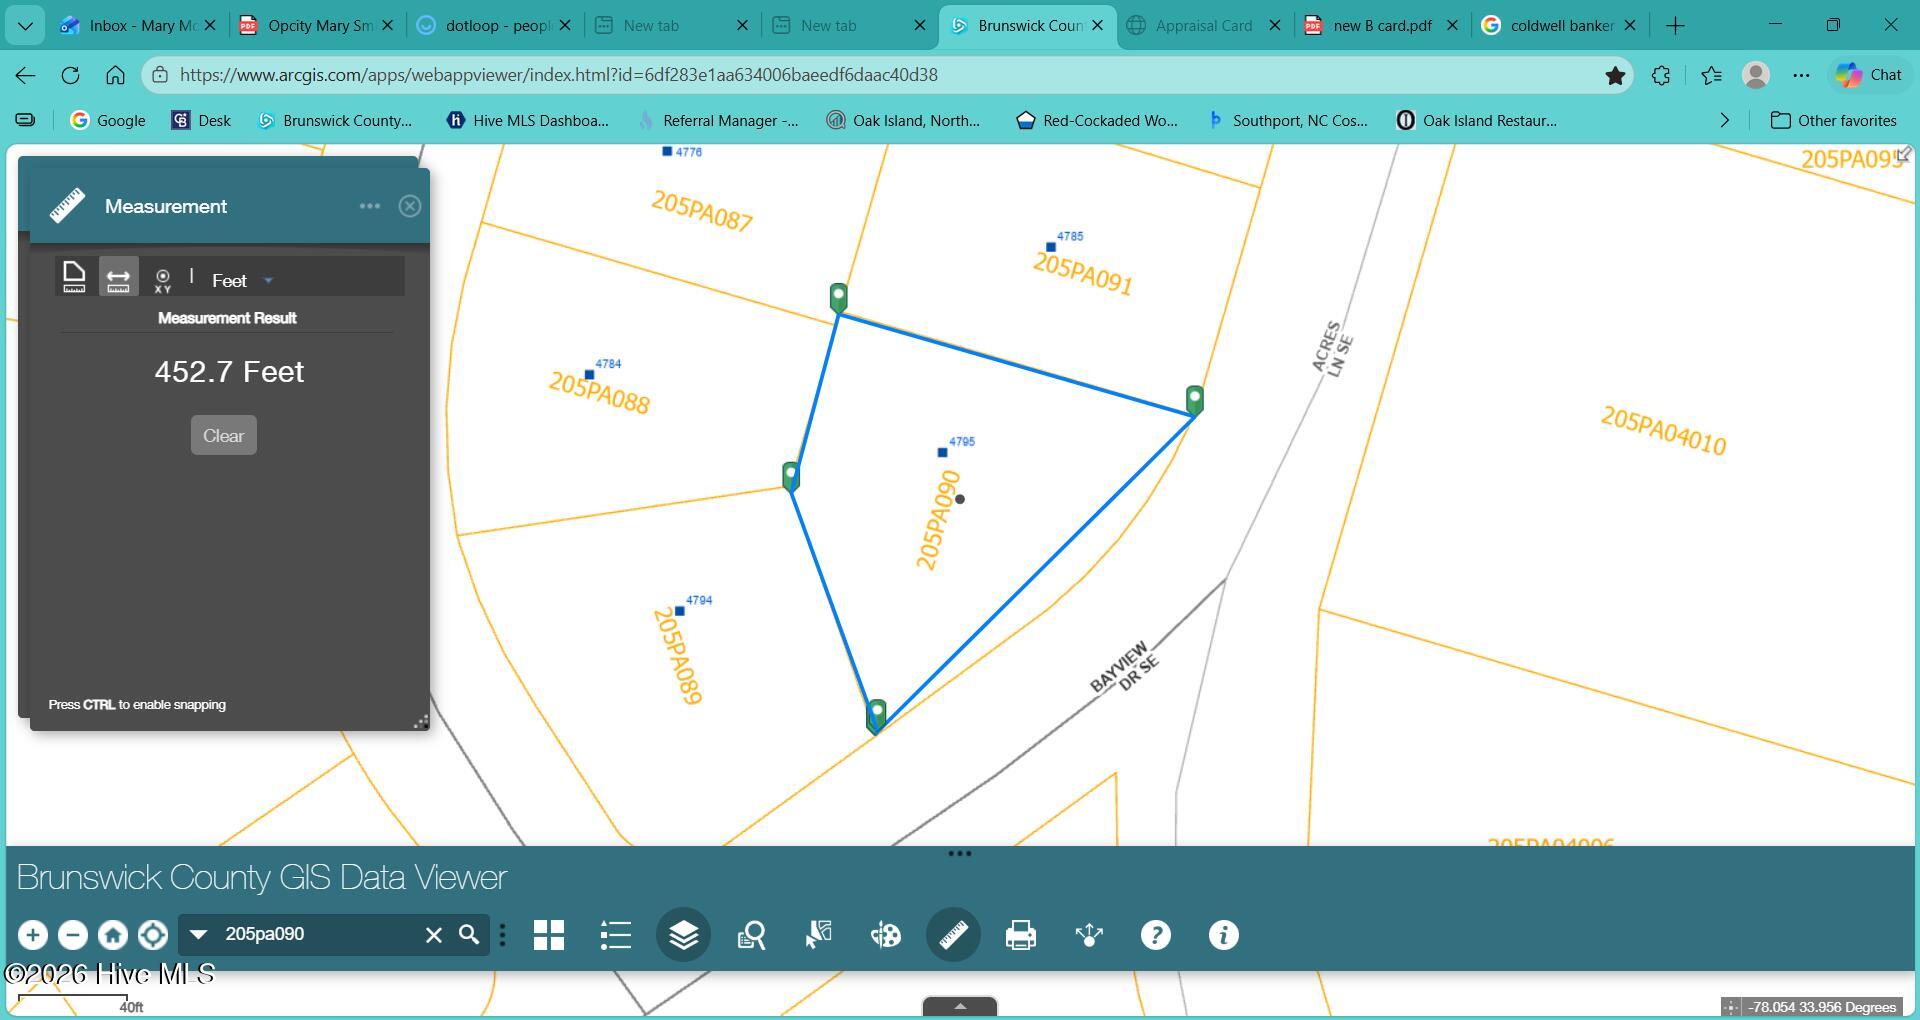Viewport: 1920px width, 1020px height.
Task: Zoom in on the map
Action: (x=32, y=935)
